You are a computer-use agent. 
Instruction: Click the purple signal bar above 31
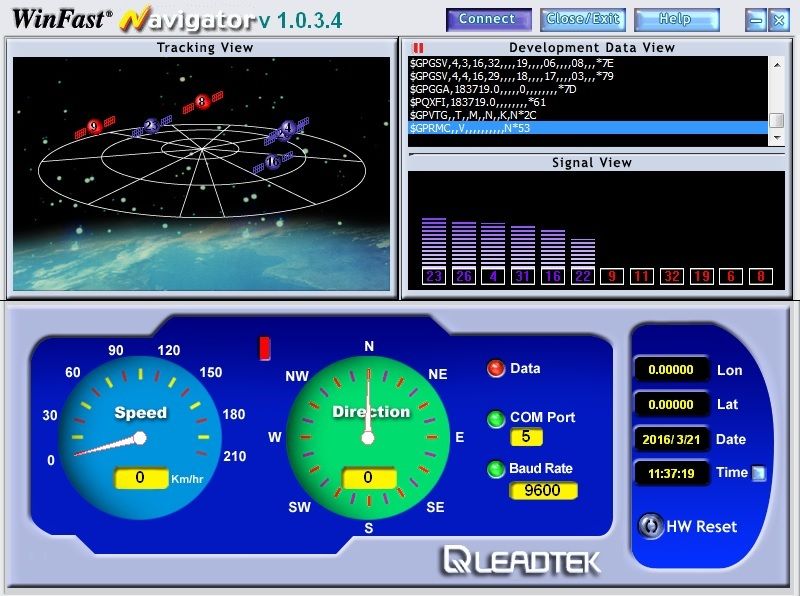point(523,246)
